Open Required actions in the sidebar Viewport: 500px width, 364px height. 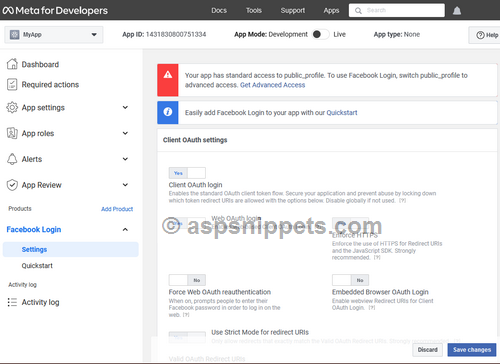(50, 85)
